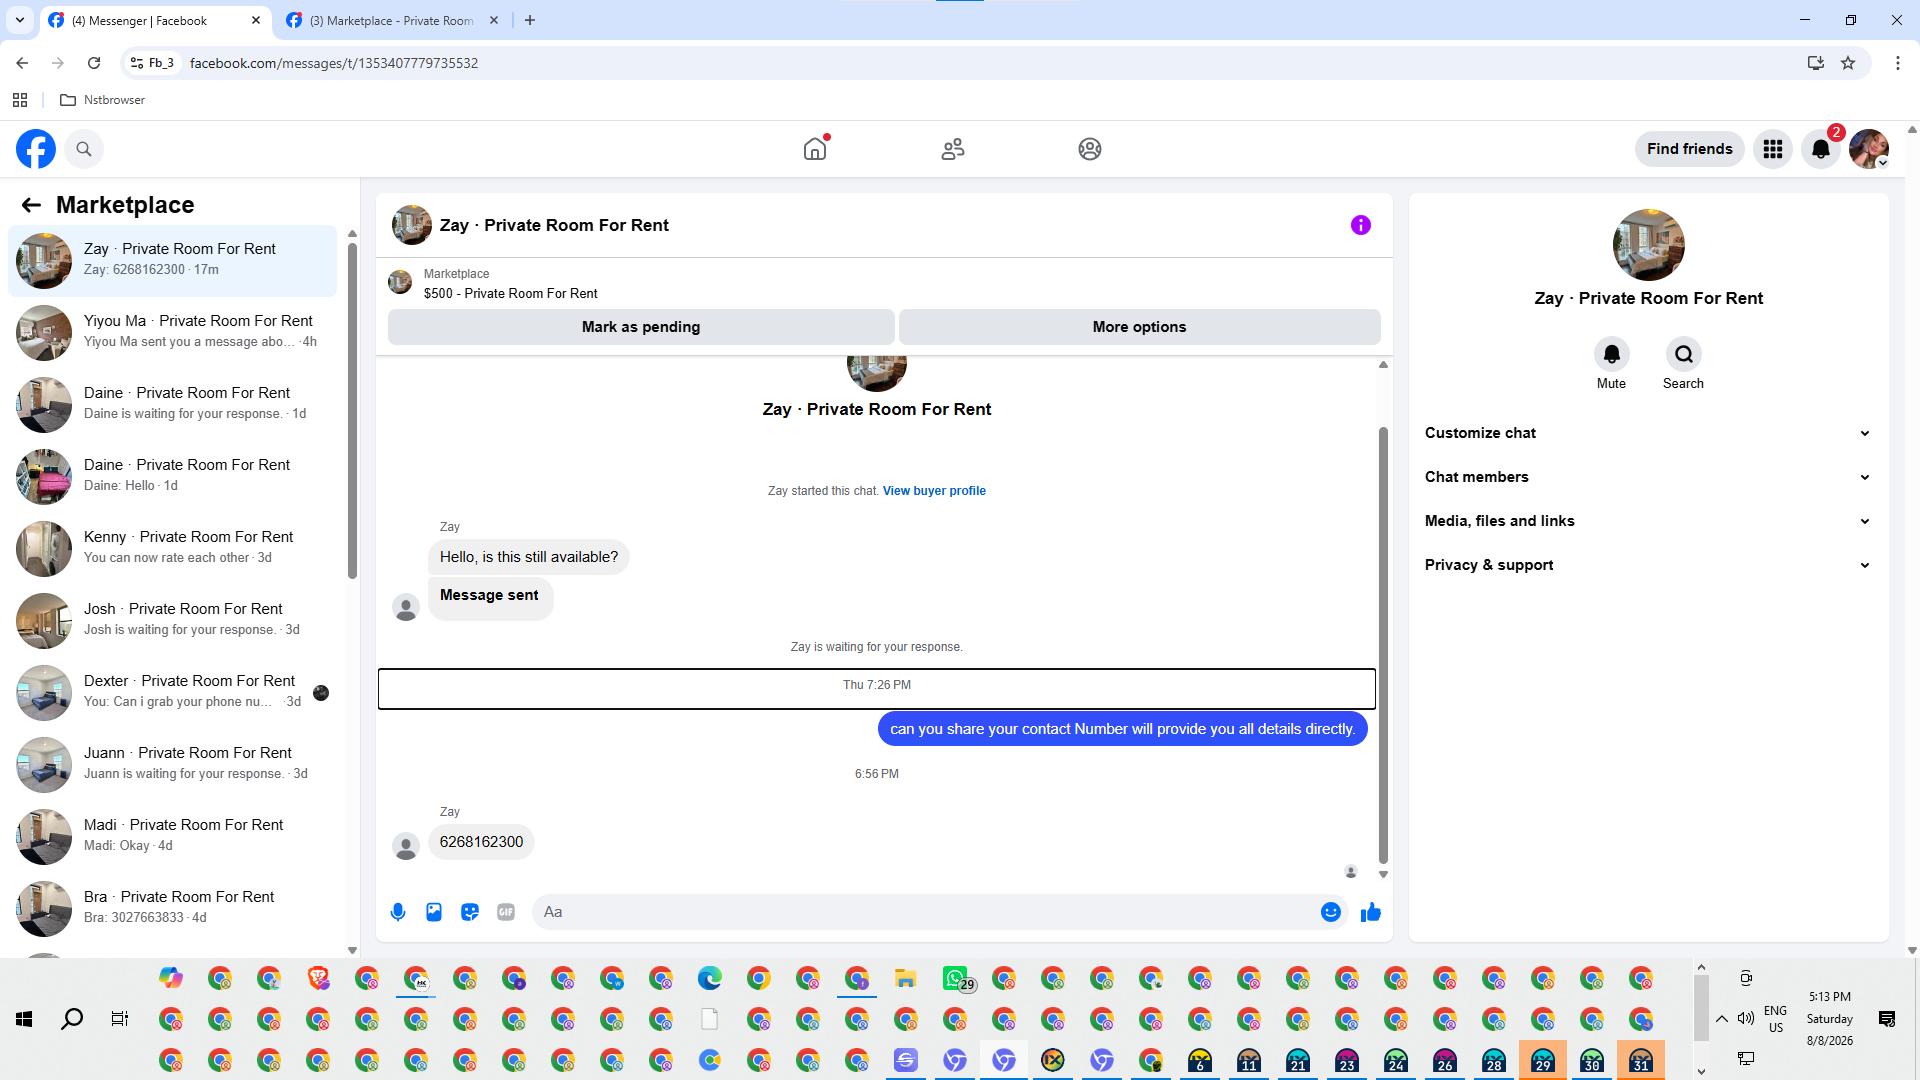Open the Josh Private Room For Rent chat
The image size is (1920, 1080).
(x=172, y=621)
